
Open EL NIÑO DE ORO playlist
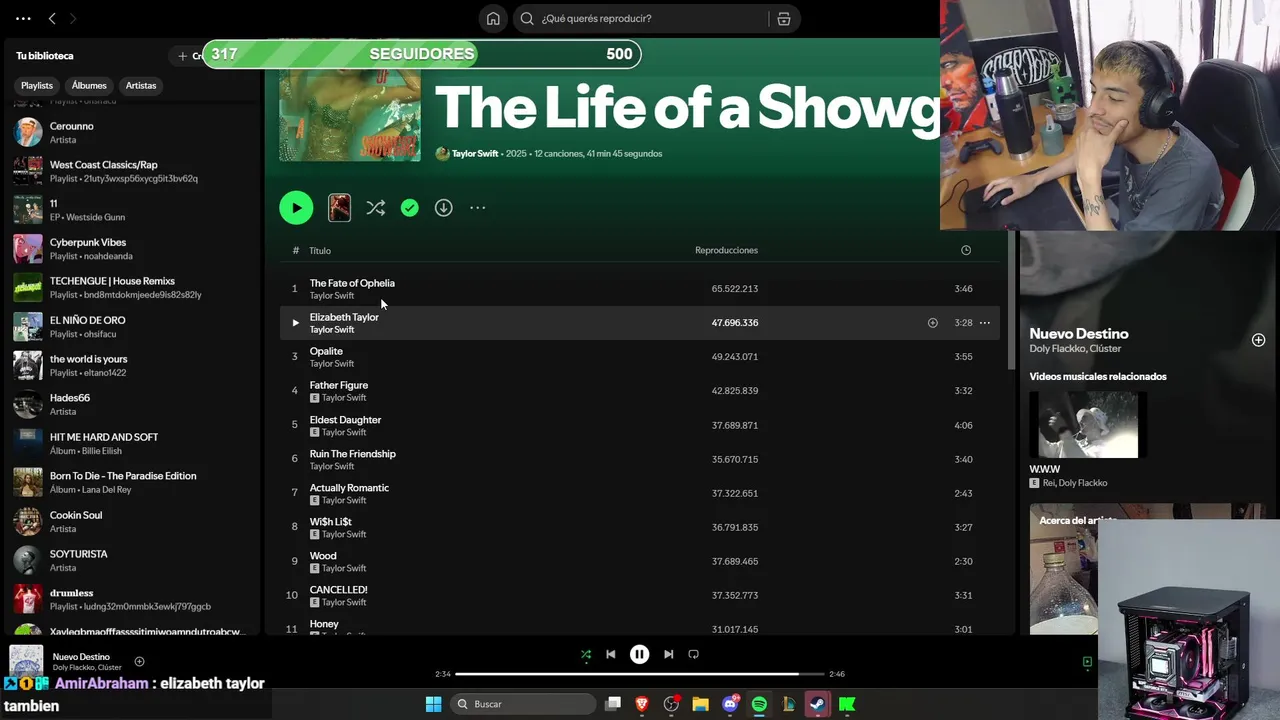134,327
